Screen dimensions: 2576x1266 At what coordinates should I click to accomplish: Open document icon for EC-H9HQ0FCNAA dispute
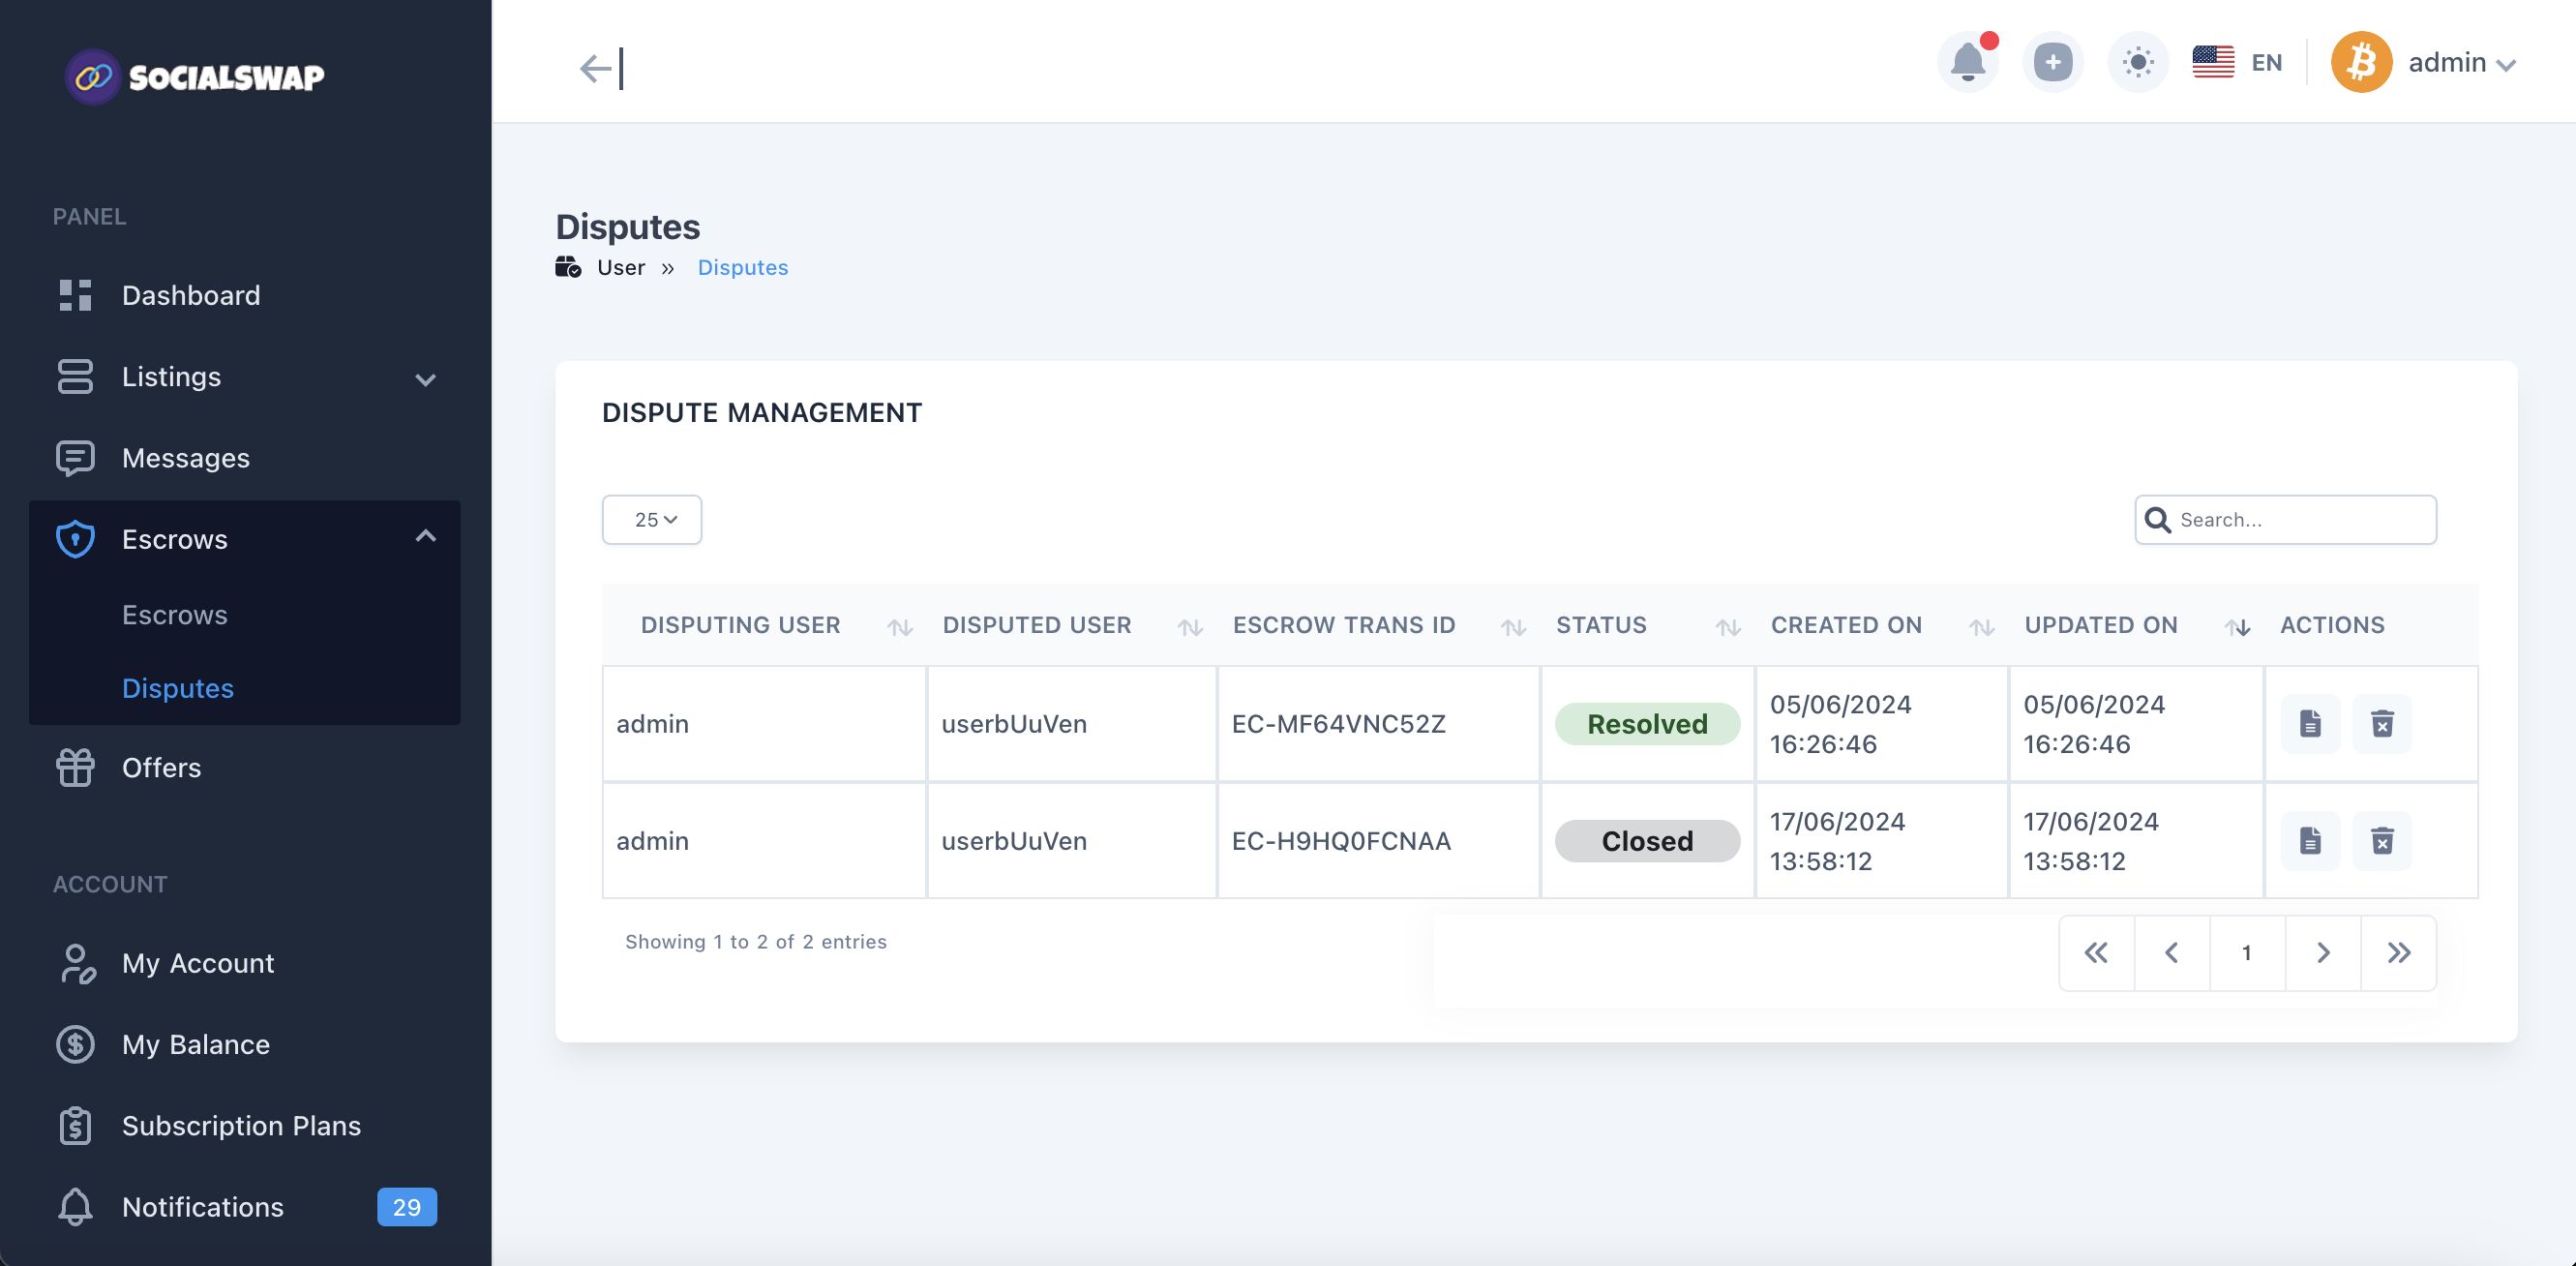point(2309,840)
